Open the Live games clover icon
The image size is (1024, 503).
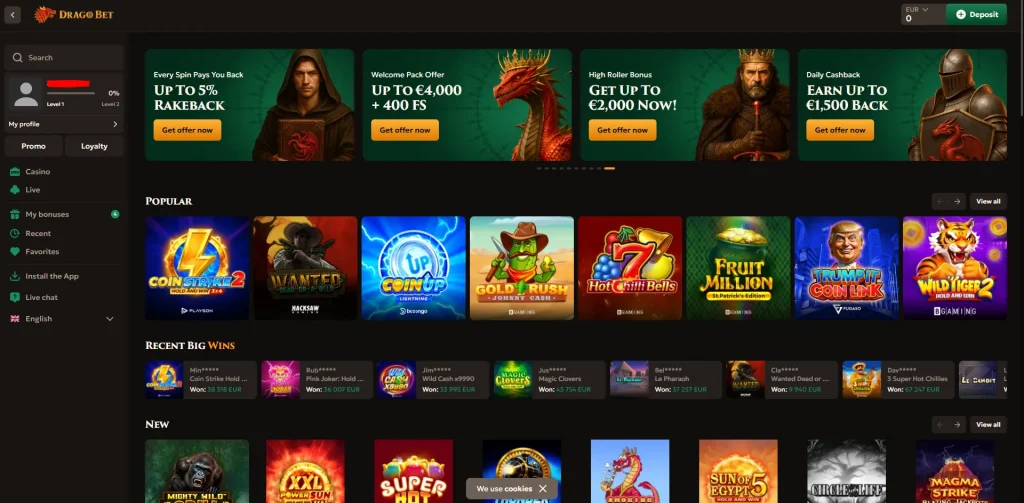pyautogui.click(x=15, y=189)
